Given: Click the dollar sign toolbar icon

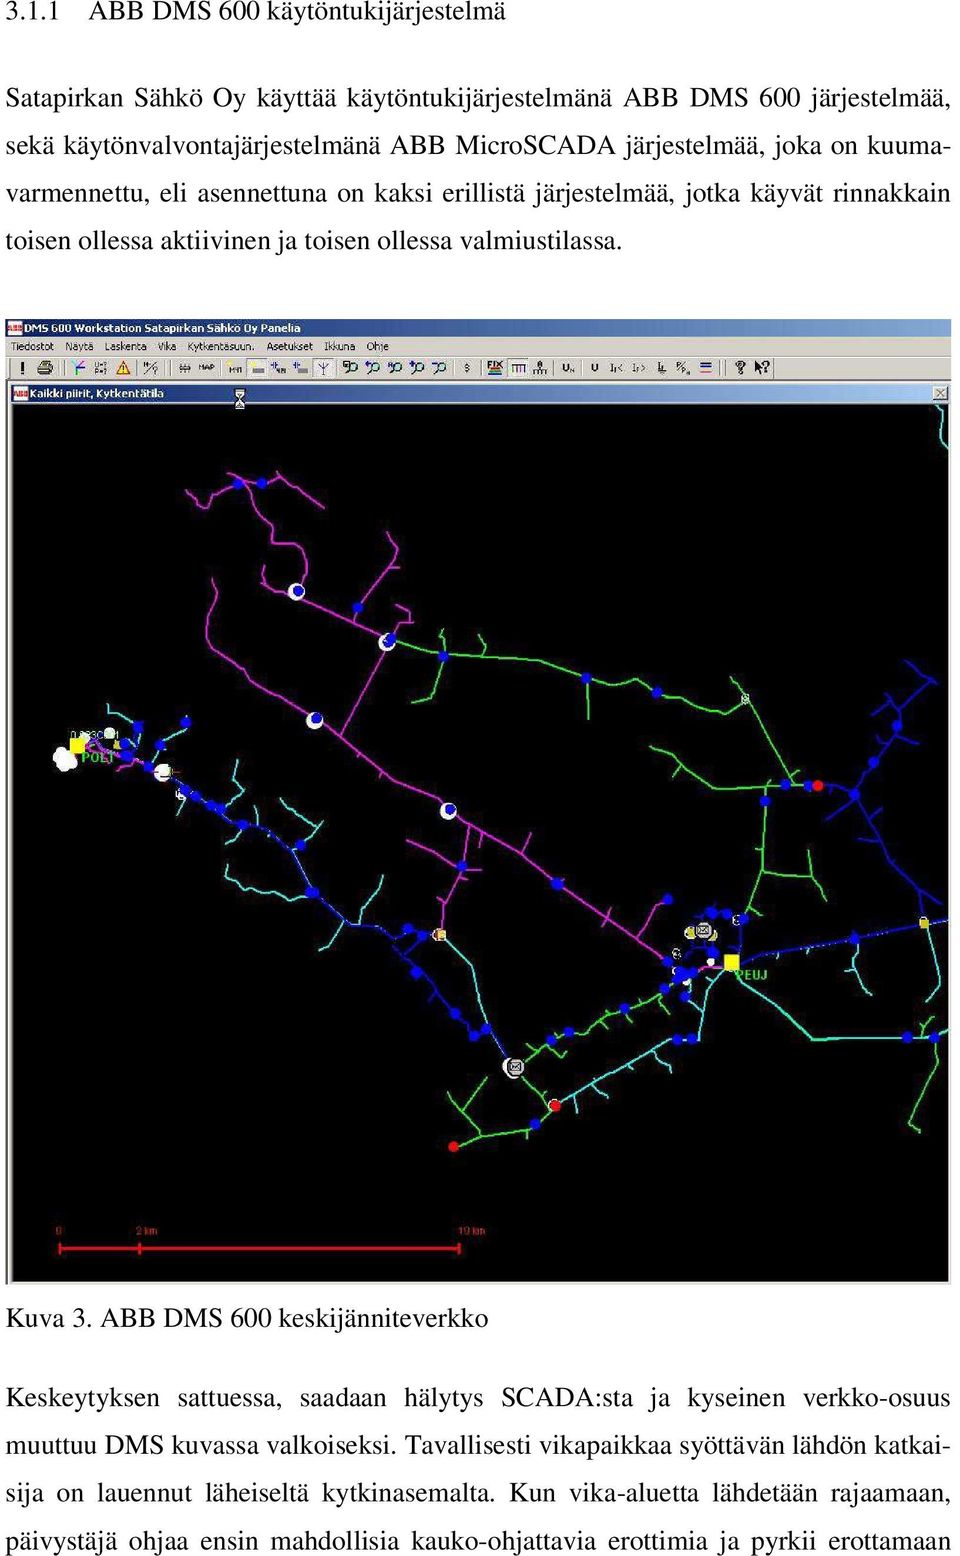Looking at the screenshot, I should (466, 368).
